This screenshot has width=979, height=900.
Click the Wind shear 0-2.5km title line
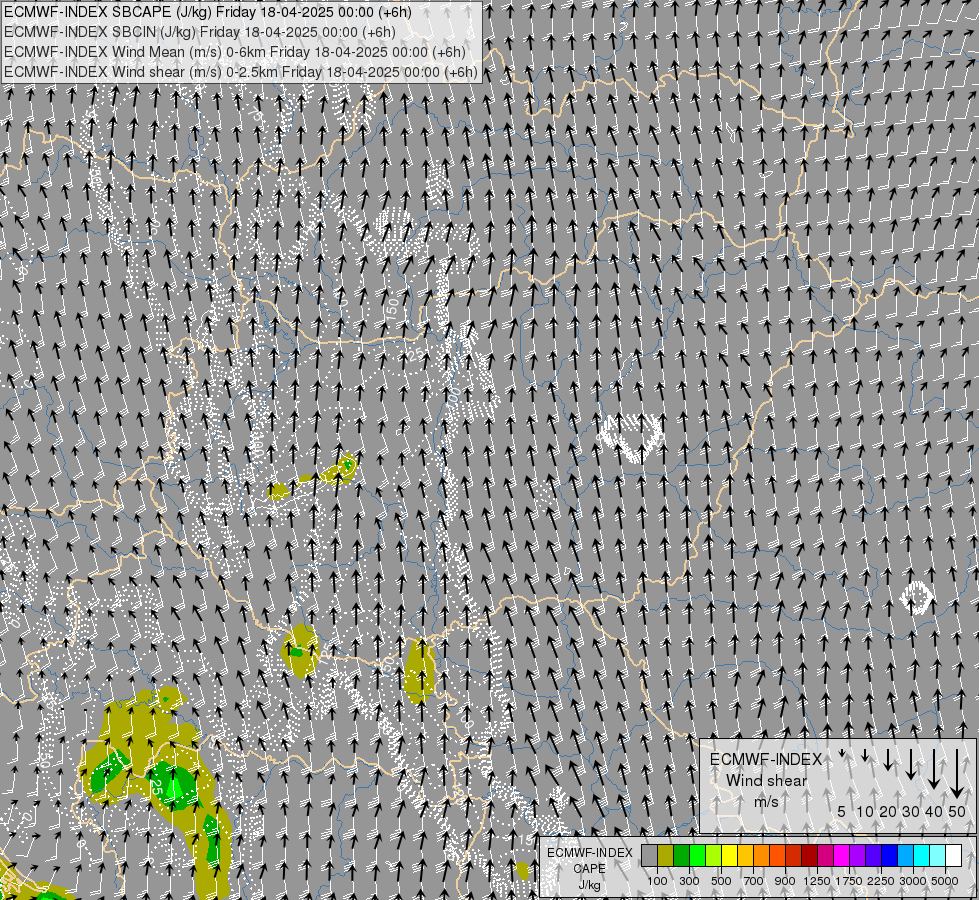(240, 72)
